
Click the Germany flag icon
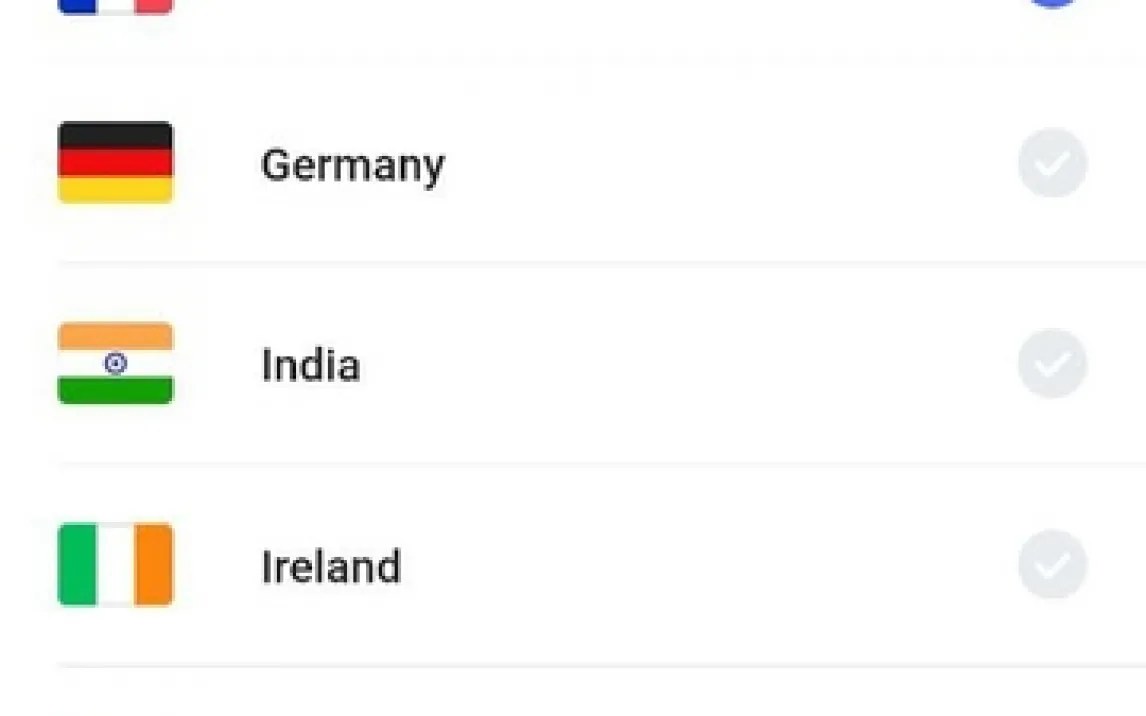coord(115,163)
